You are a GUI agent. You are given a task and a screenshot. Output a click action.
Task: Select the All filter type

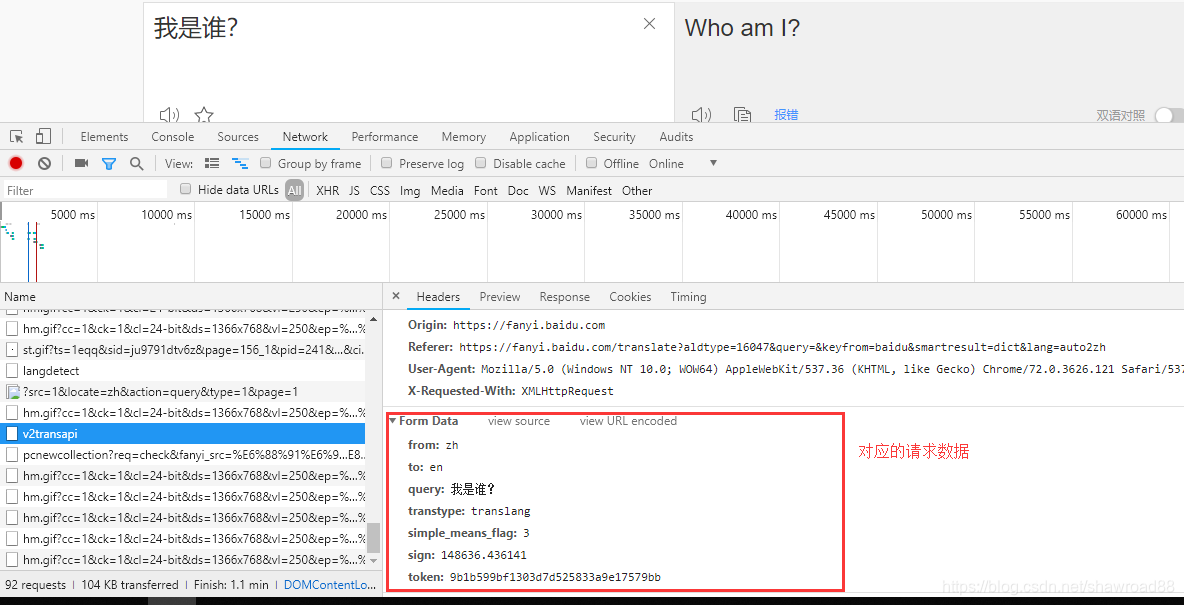coord(294,190)
